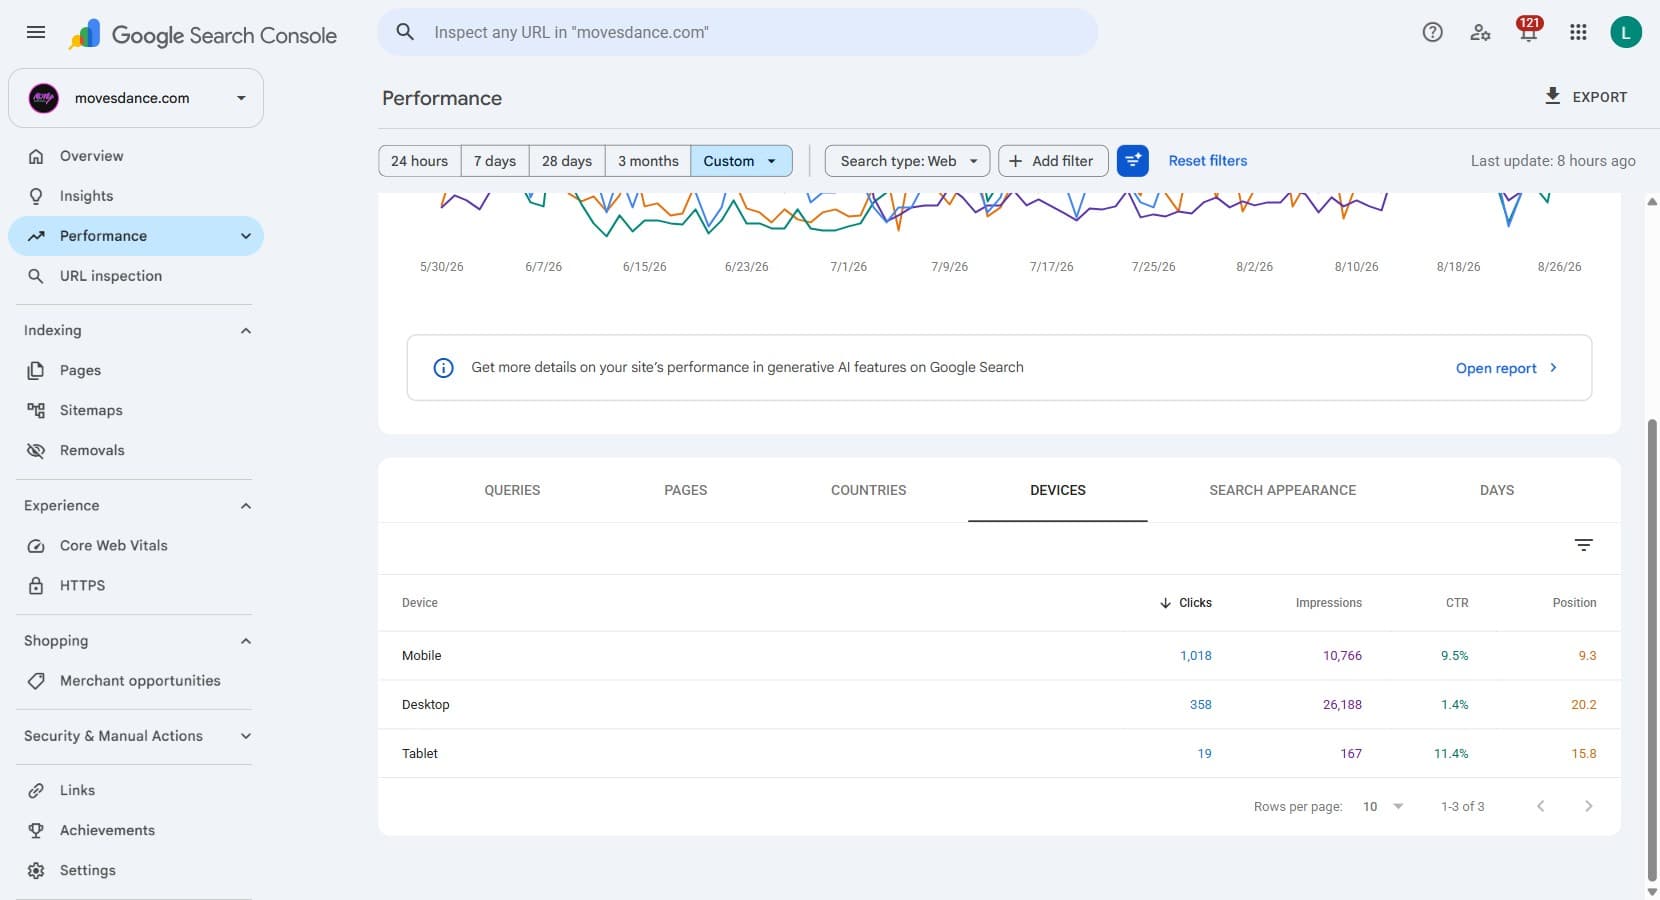Open the Help question mark icon
Viewport: 1660px width, 900px height.
pos(1432,32)
